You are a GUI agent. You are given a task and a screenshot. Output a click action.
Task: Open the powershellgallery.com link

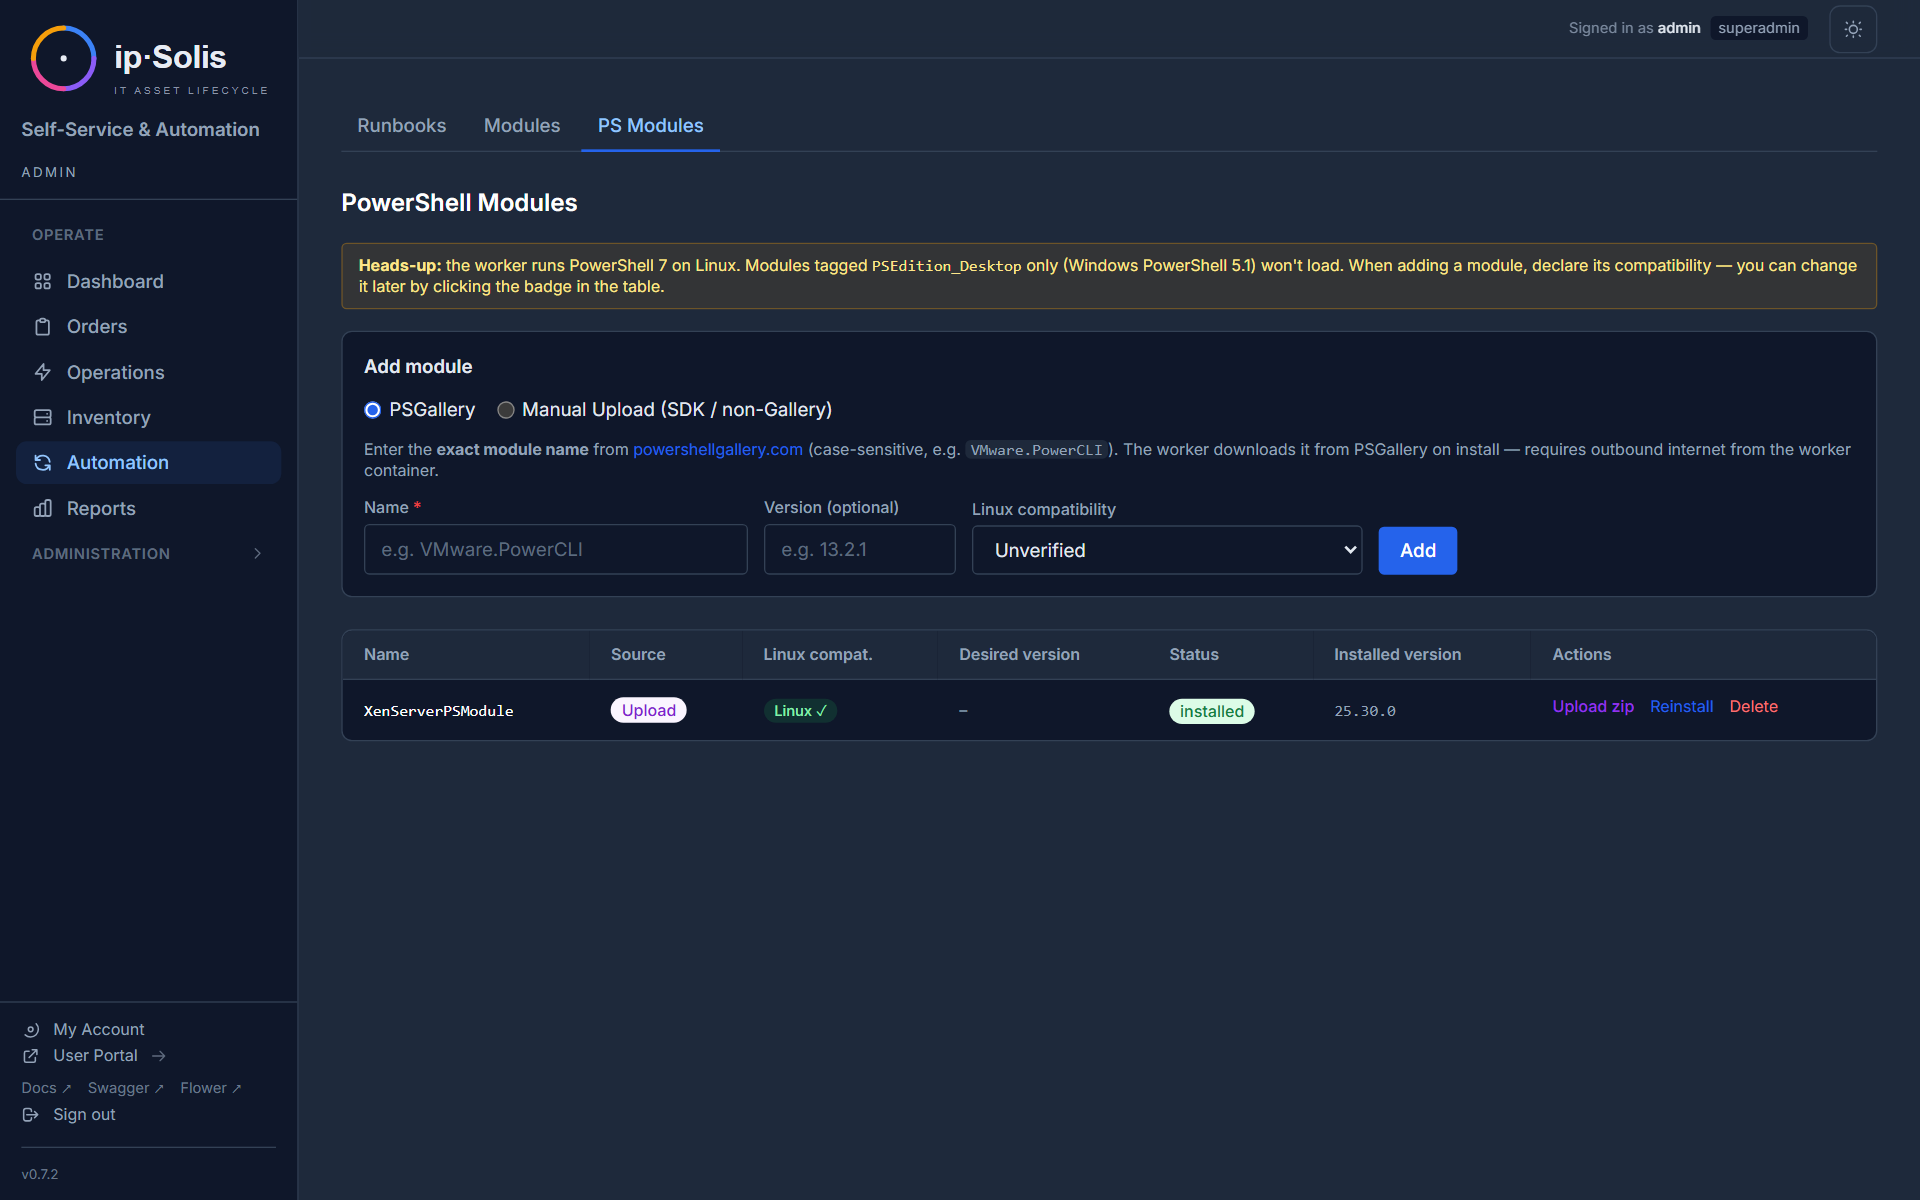click(x=717, y=450)
